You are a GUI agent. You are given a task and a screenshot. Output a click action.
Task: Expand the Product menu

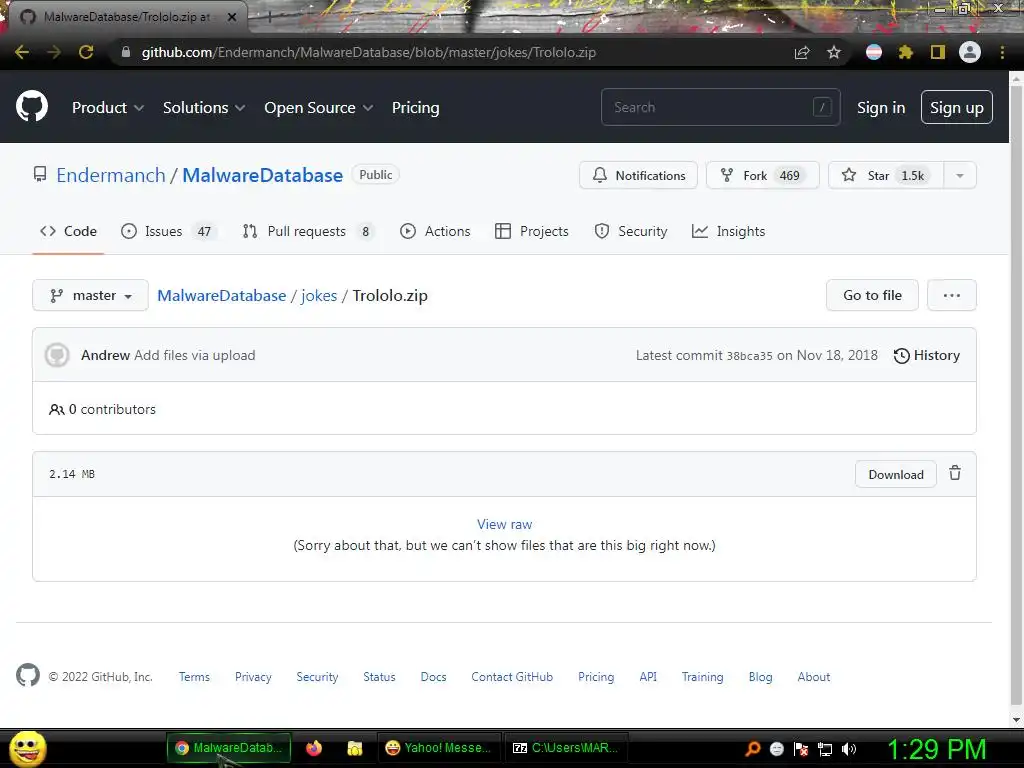coord(108,108)
